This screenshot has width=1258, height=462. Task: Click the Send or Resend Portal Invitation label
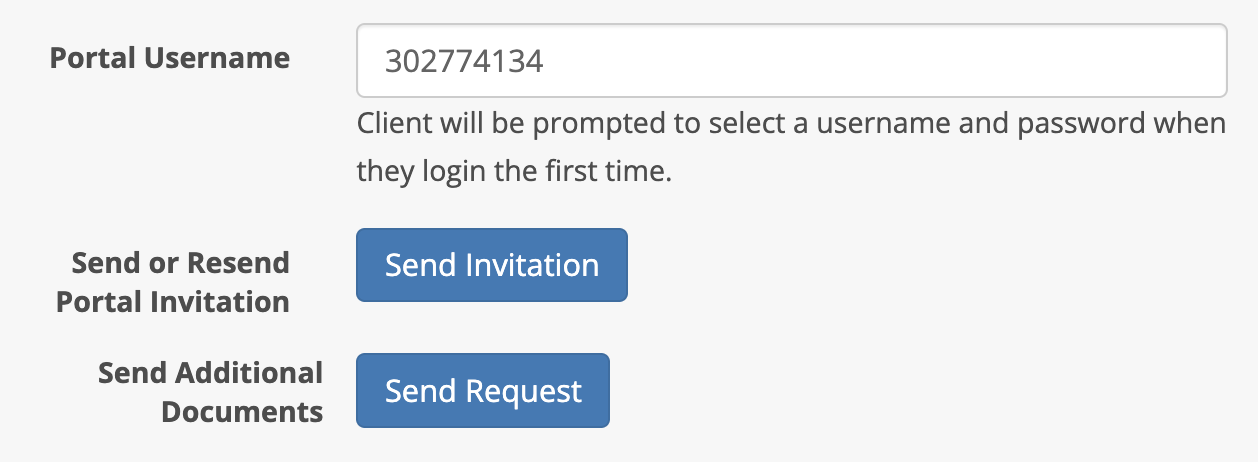coord(173,282)
